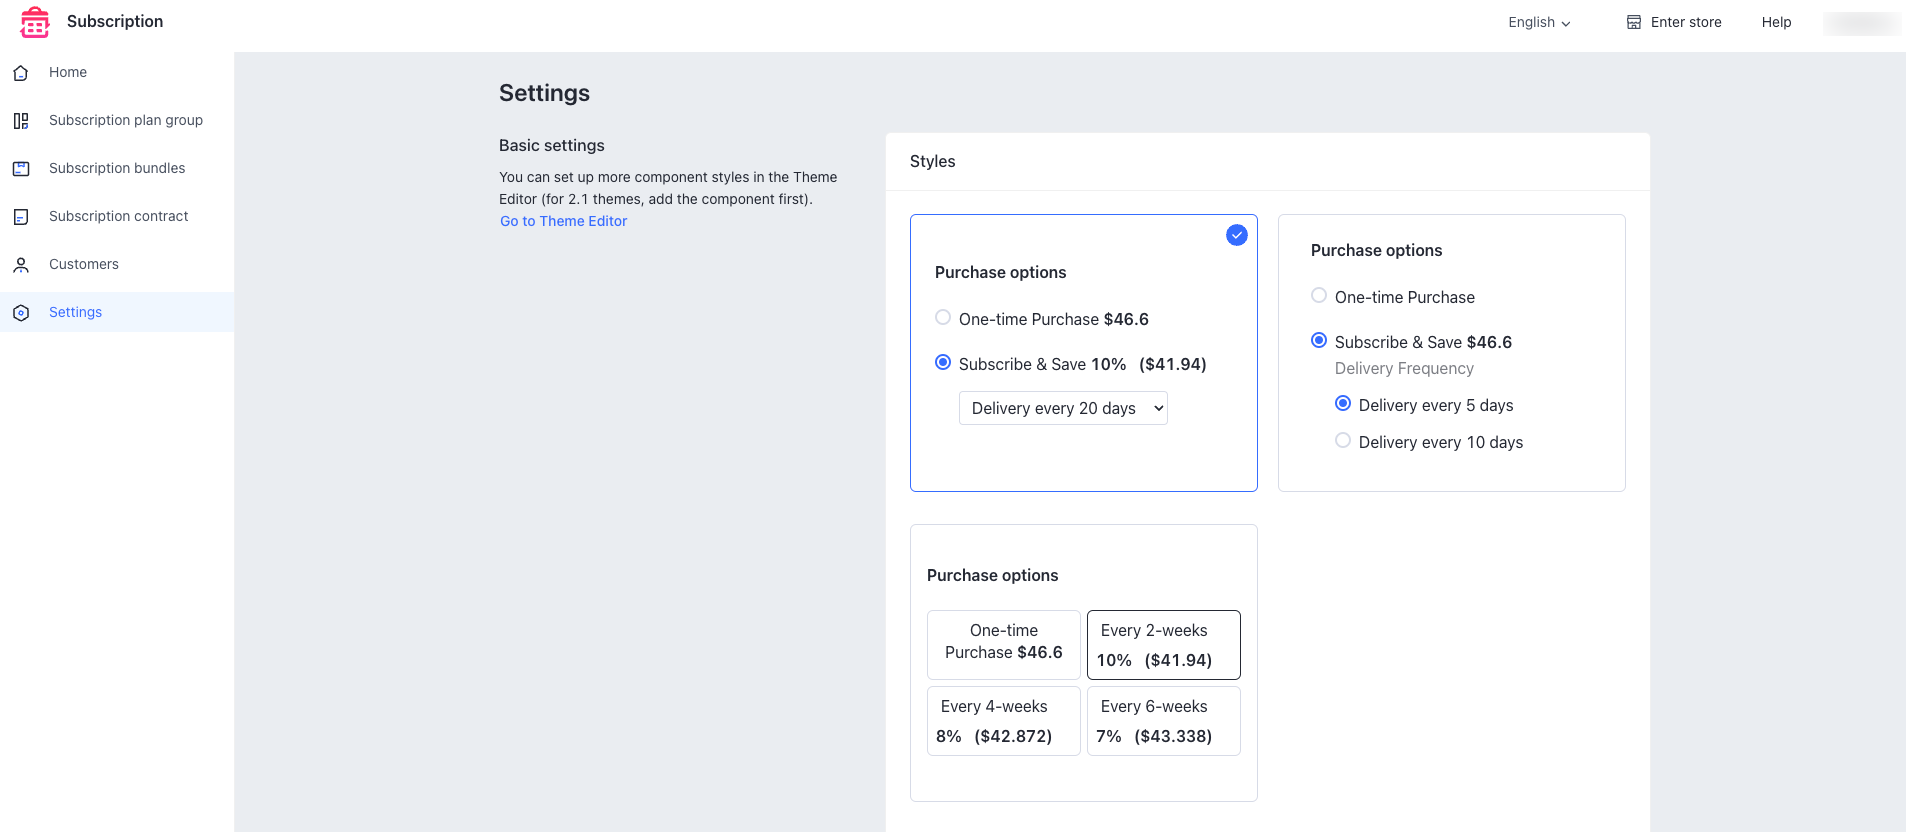Click the Home house icon
The width and height of the screenshot is (1906, 832).
pos(21,73)
